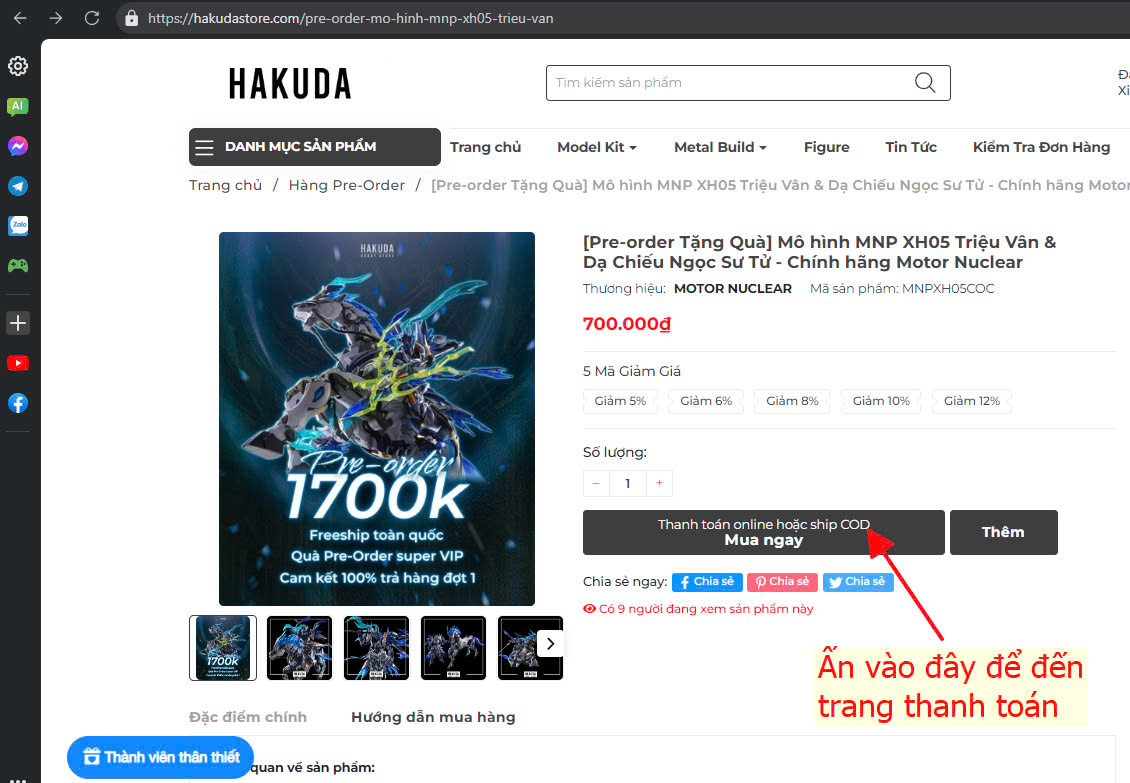Open the game controller sidebar icon
This screenshot has height=783, width=1130.
click(18, 265)
